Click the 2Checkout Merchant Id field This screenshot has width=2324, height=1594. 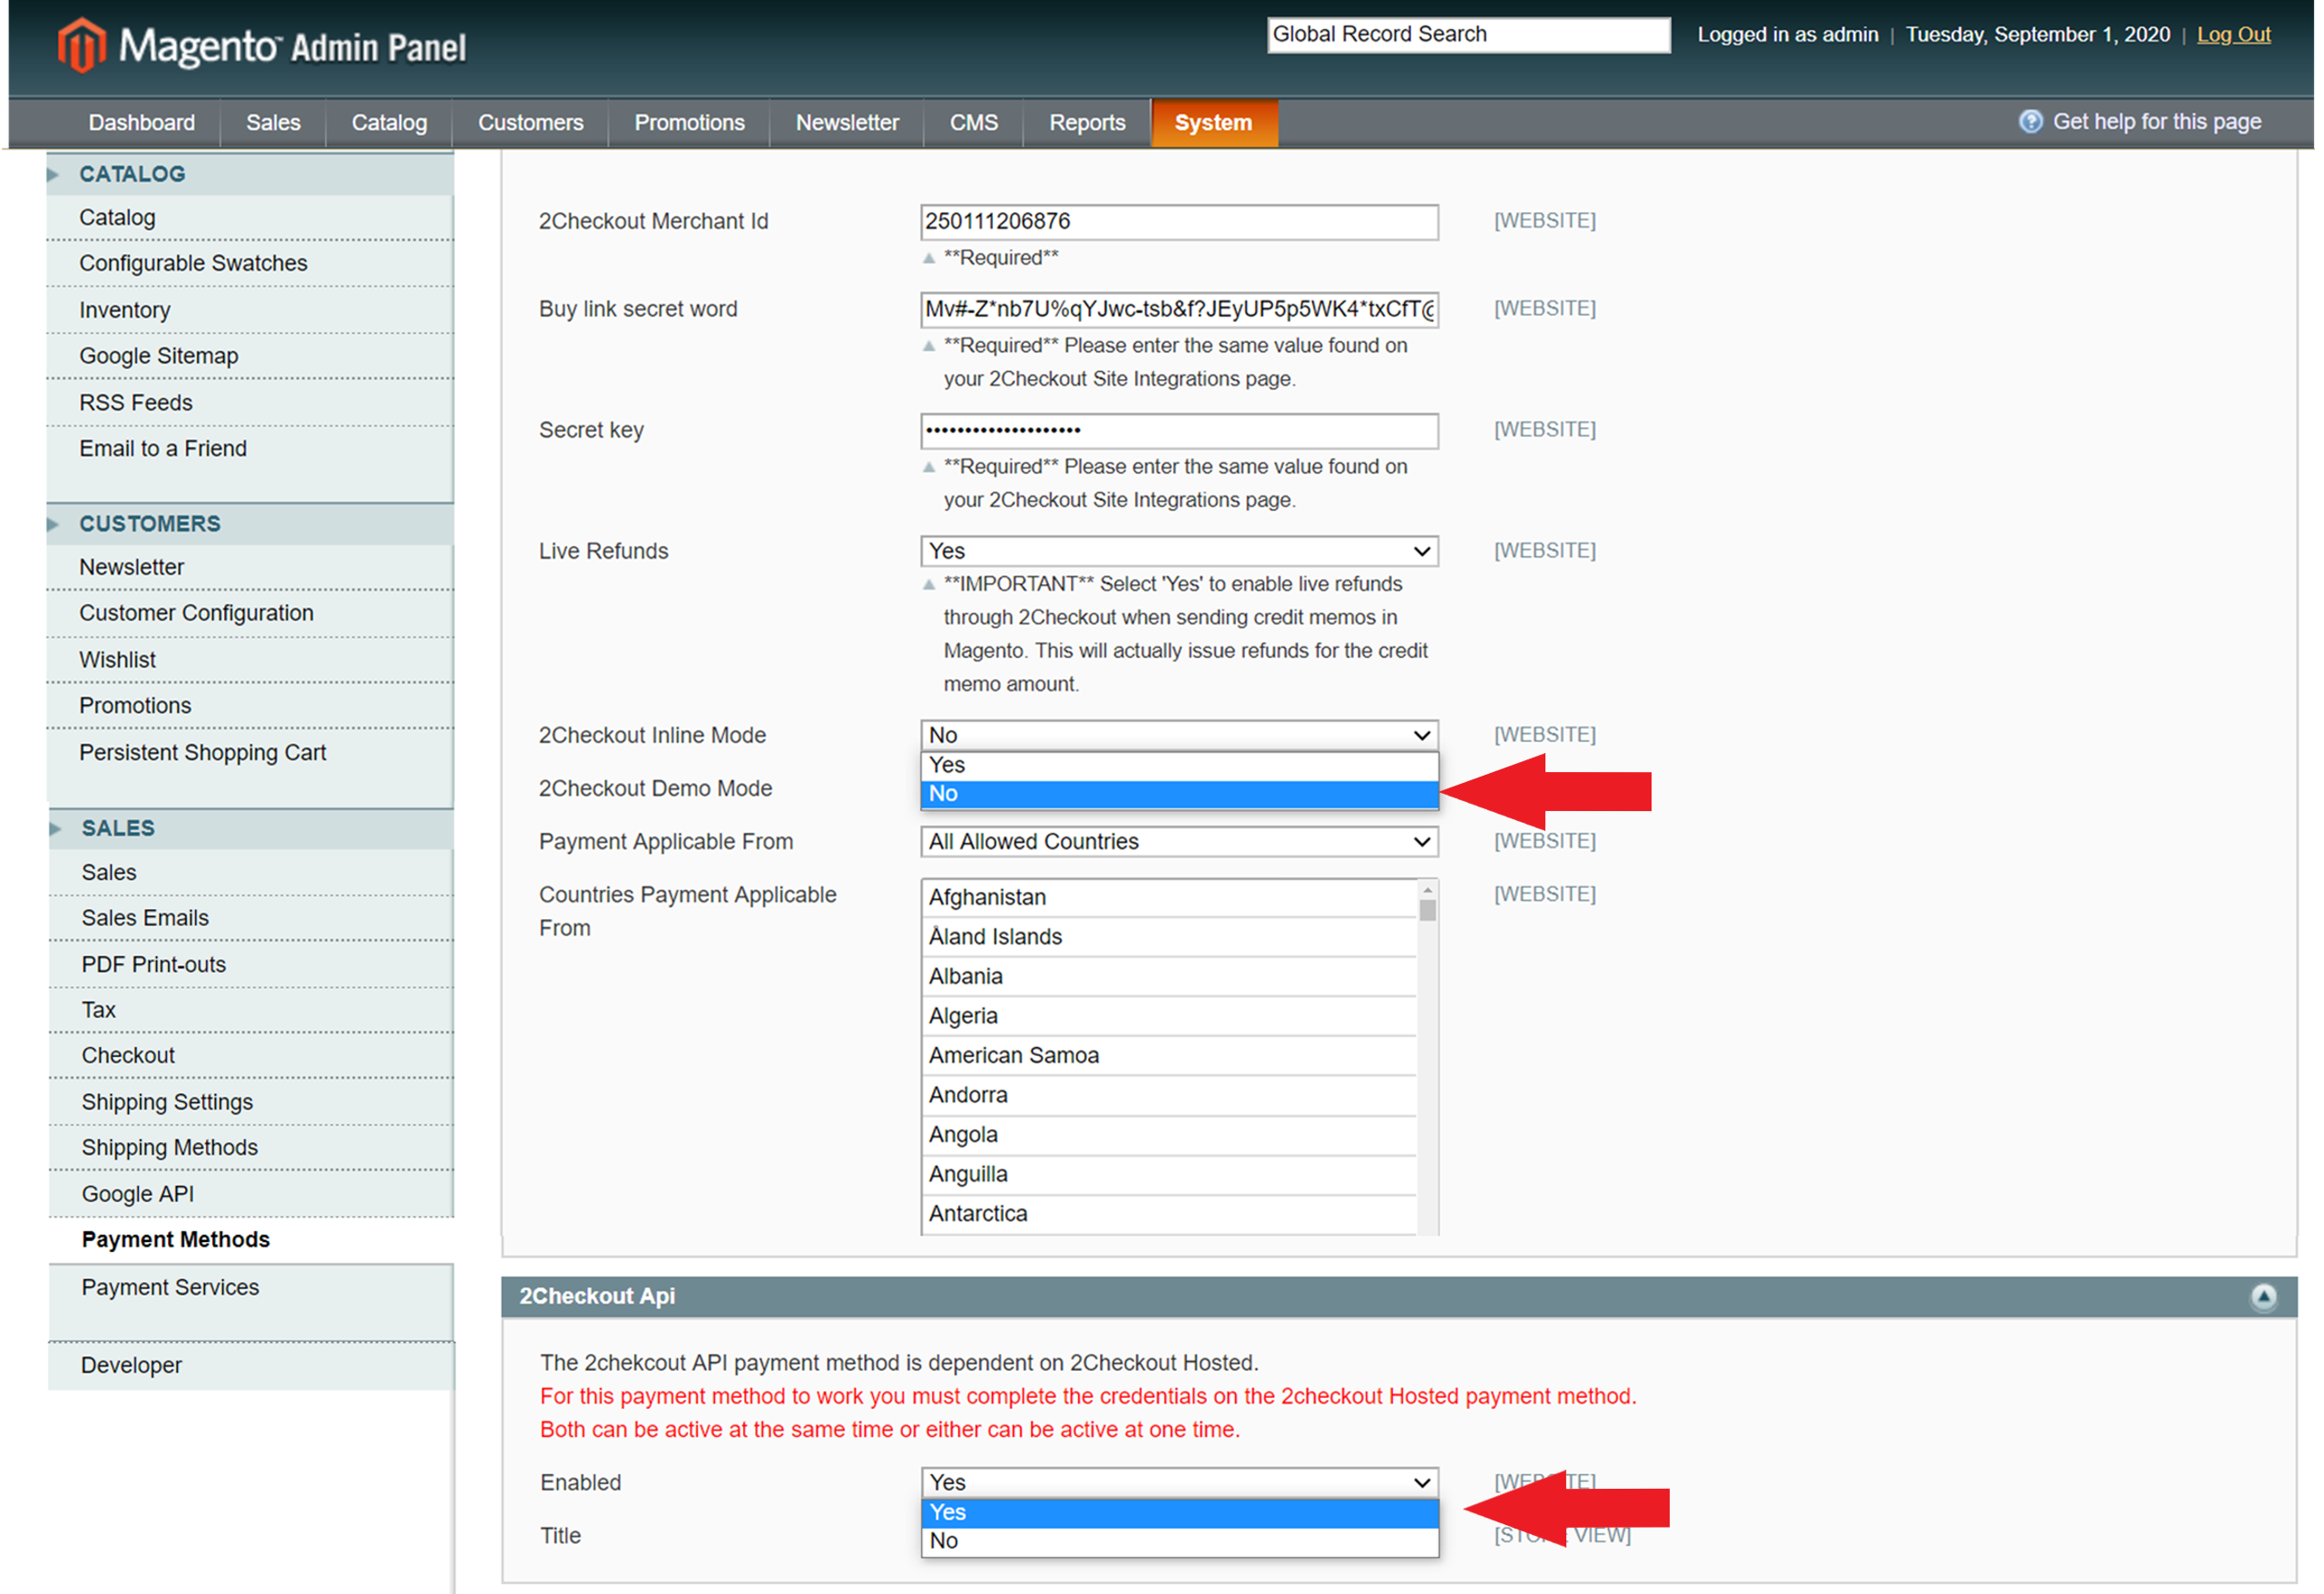point(1179,222)
